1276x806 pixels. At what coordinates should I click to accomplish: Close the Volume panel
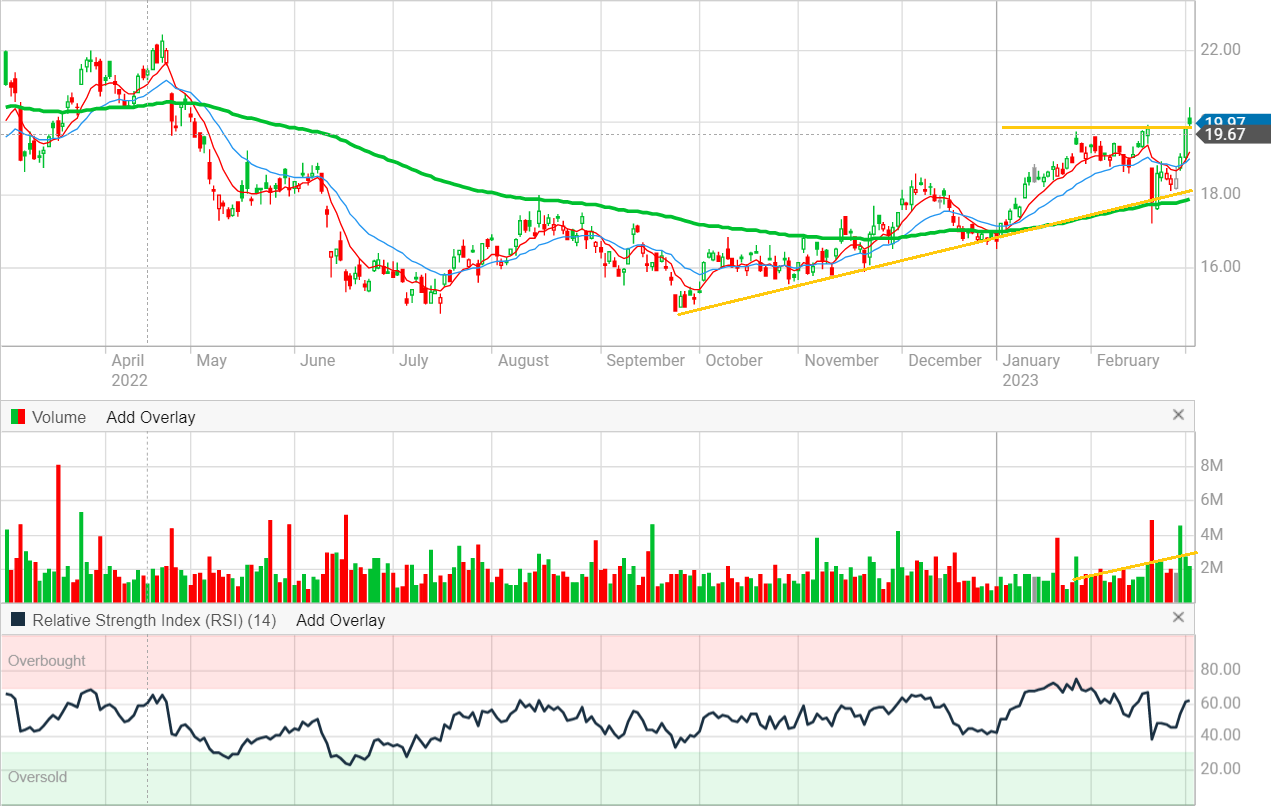(1177, 415)
